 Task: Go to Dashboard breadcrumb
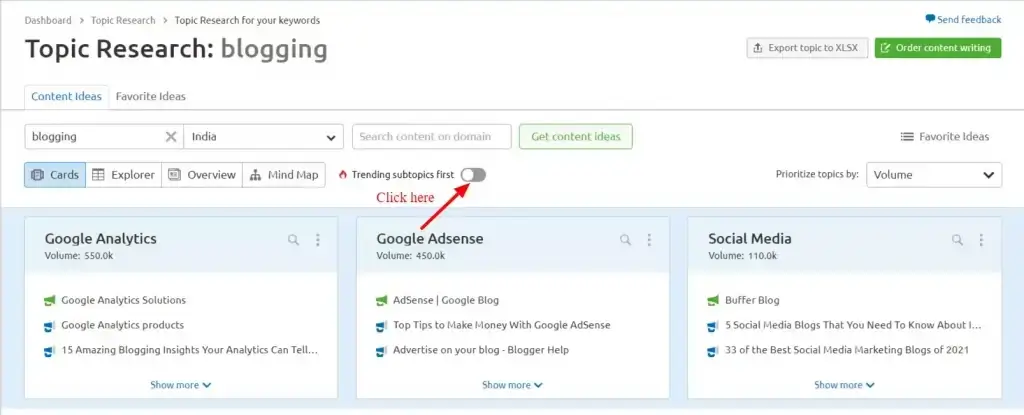tap(48, 20)
